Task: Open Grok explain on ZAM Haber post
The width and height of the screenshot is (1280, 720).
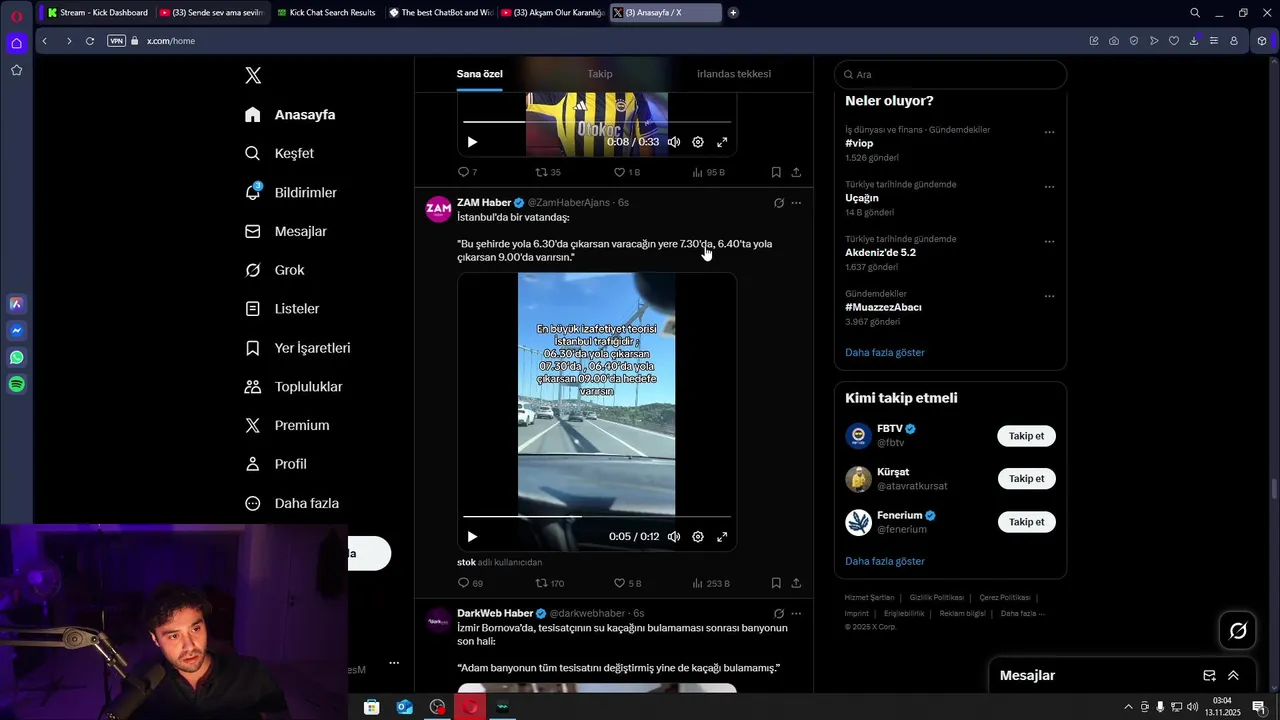Action: pos(779,203)
